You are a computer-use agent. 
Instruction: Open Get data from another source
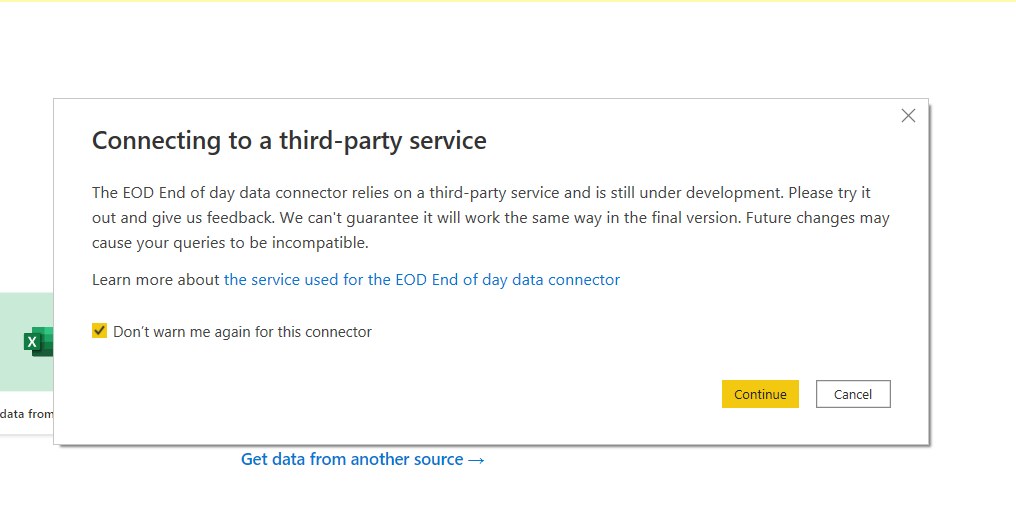(x=362, y=459)
